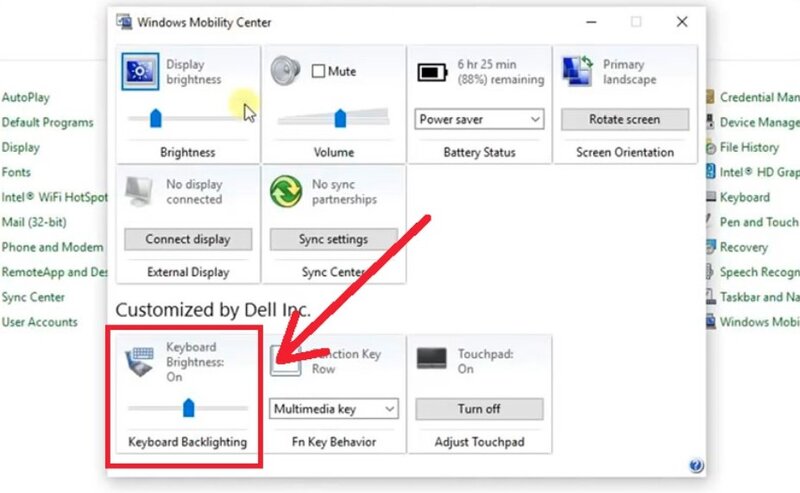
Task: Open the blue help question mark icon
Action: click(x=696, y=465)
